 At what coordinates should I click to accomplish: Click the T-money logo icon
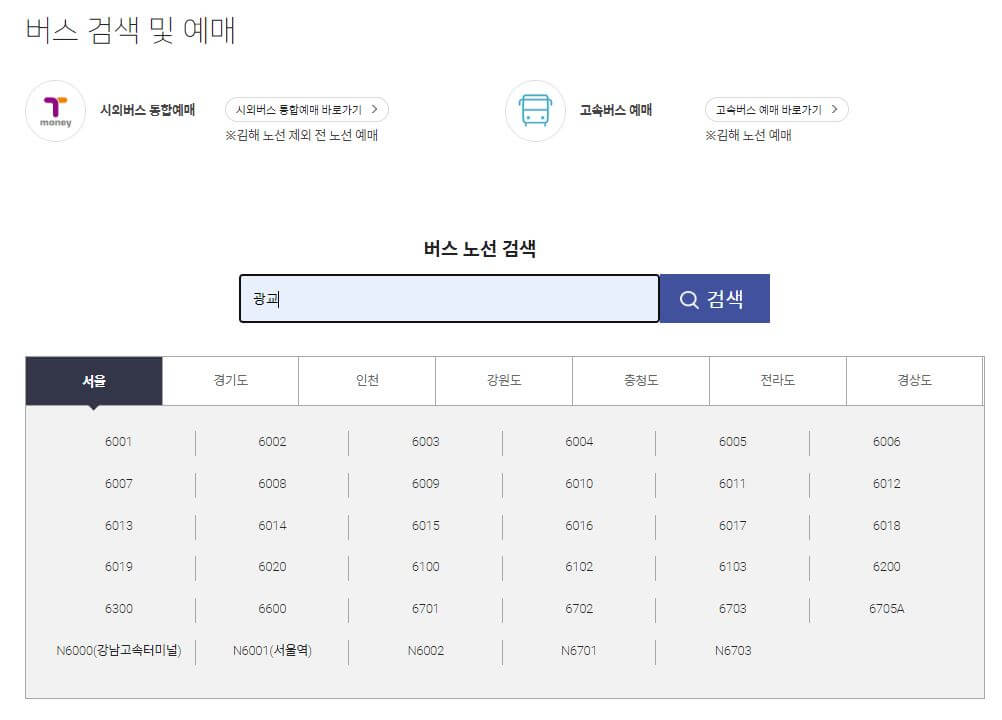(x=55, y=111)
